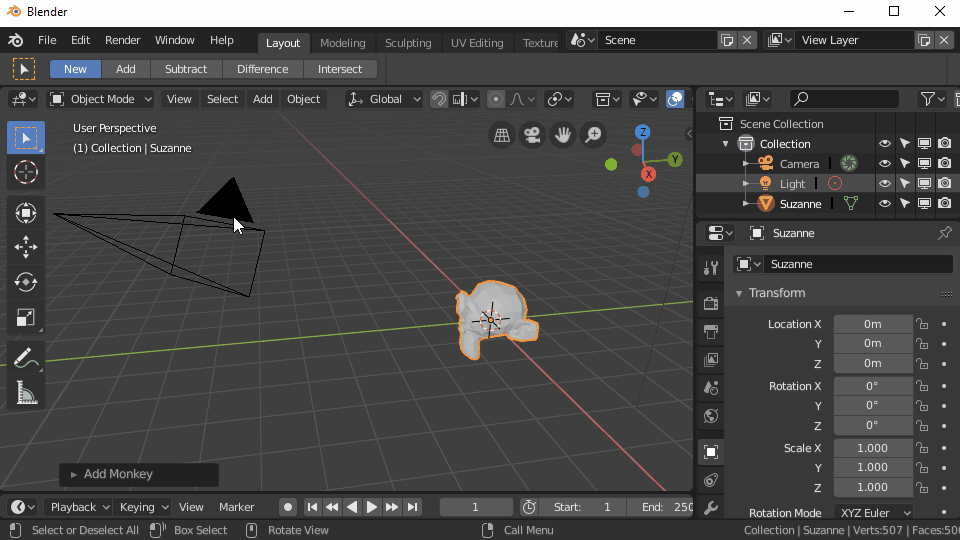
Task: Toggle camera view button in viewport
Action: coord(532,135)
